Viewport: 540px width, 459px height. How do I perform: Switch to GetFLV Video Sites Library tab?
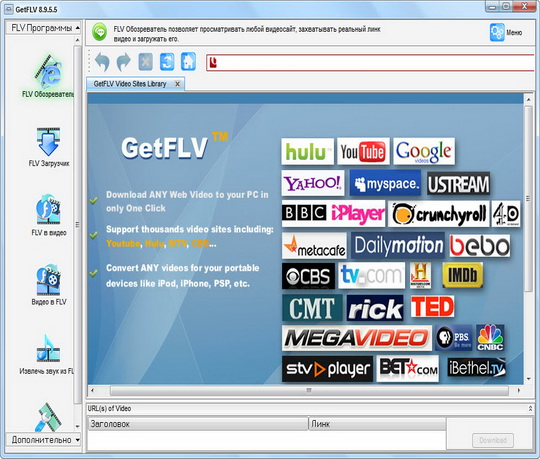point(130,84)
